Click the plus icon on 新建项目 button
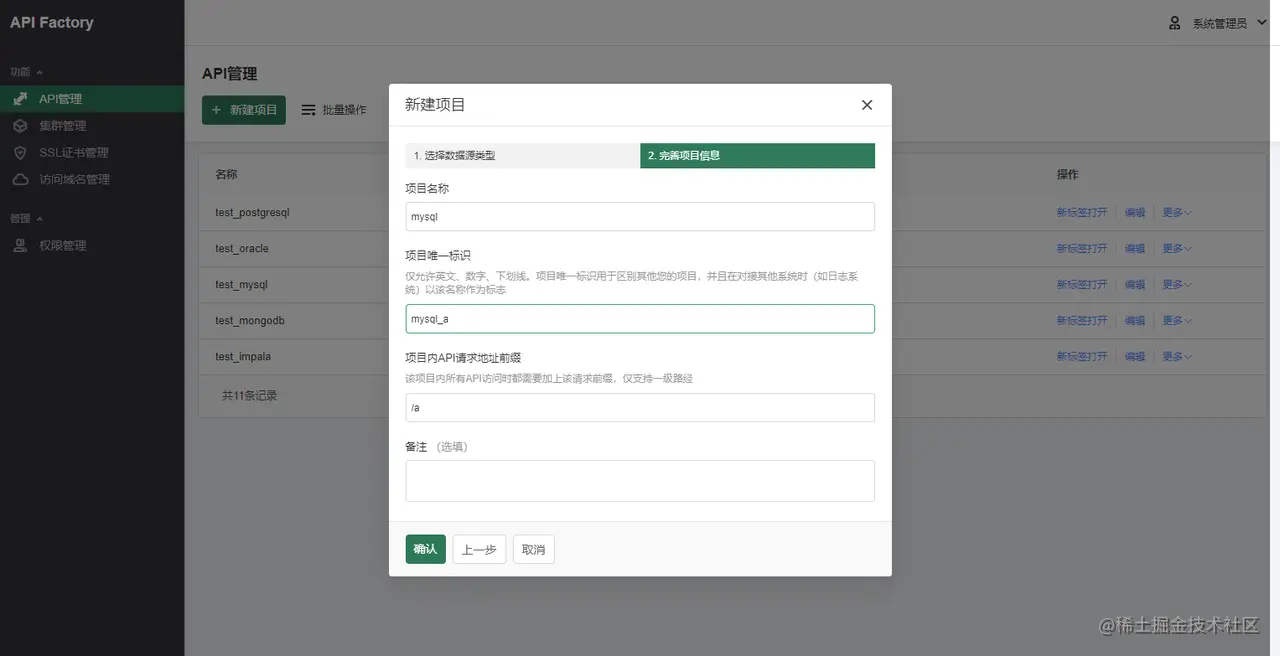This screenshot has height=656, width=1280. point(217,109)
